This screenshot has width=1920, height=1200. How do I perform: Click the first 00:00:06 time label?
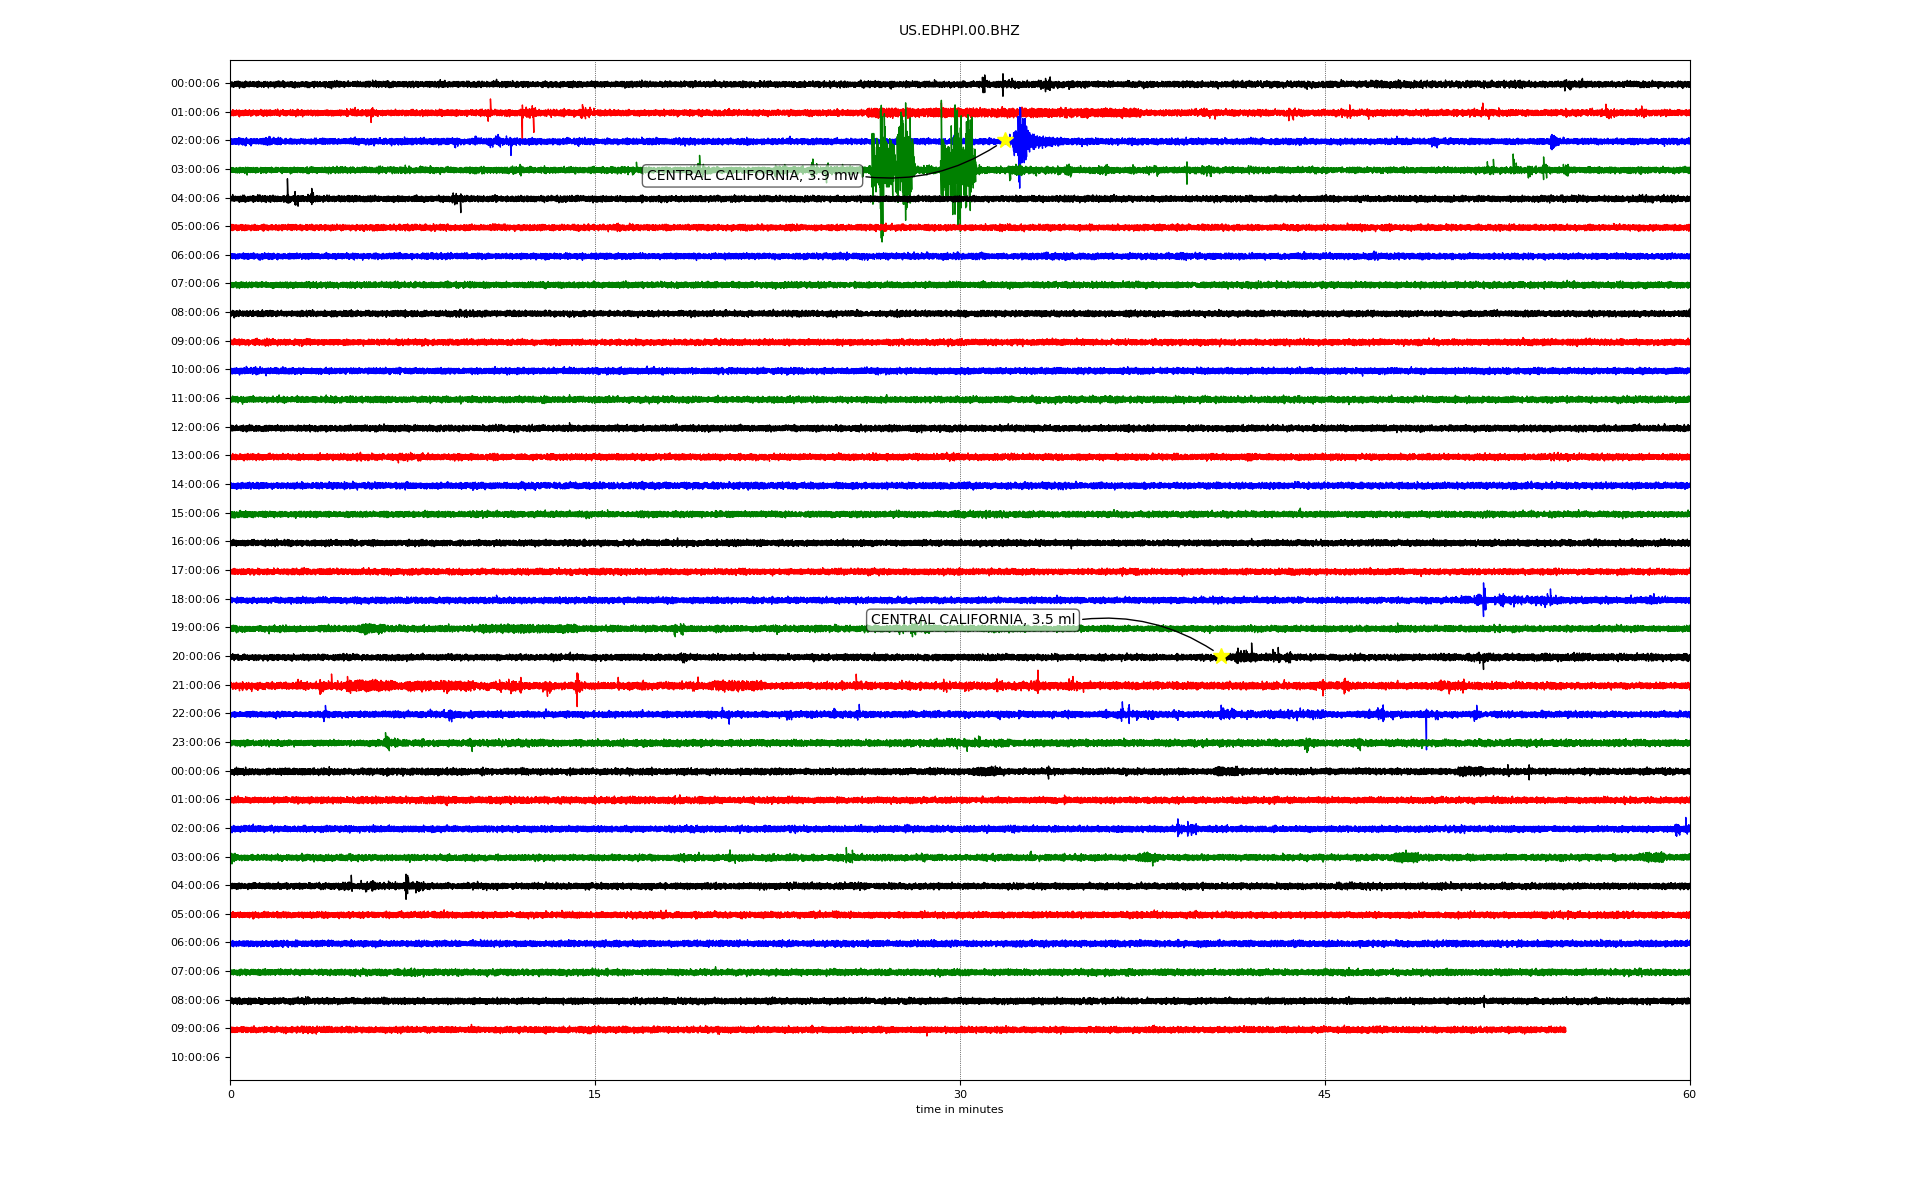(x=195, y=84)
